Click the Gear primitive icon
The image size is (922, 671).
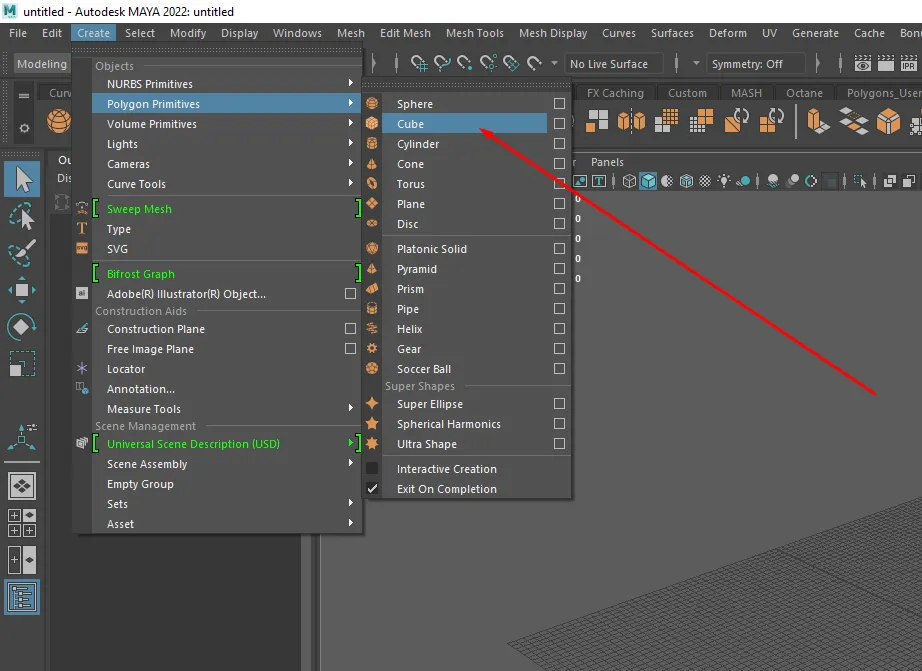[x=372, y=349]
